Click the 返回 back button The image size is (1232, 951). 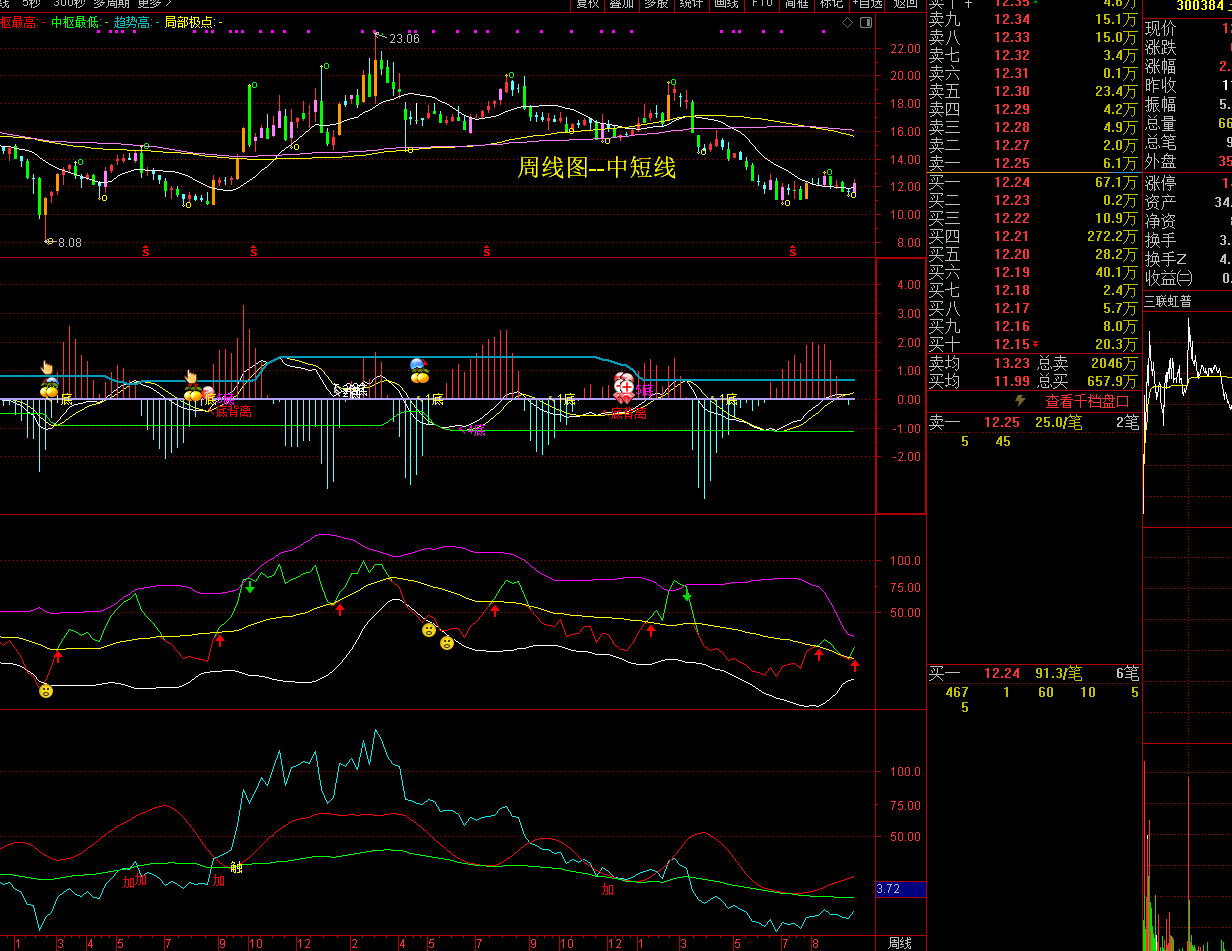point(905,4)
